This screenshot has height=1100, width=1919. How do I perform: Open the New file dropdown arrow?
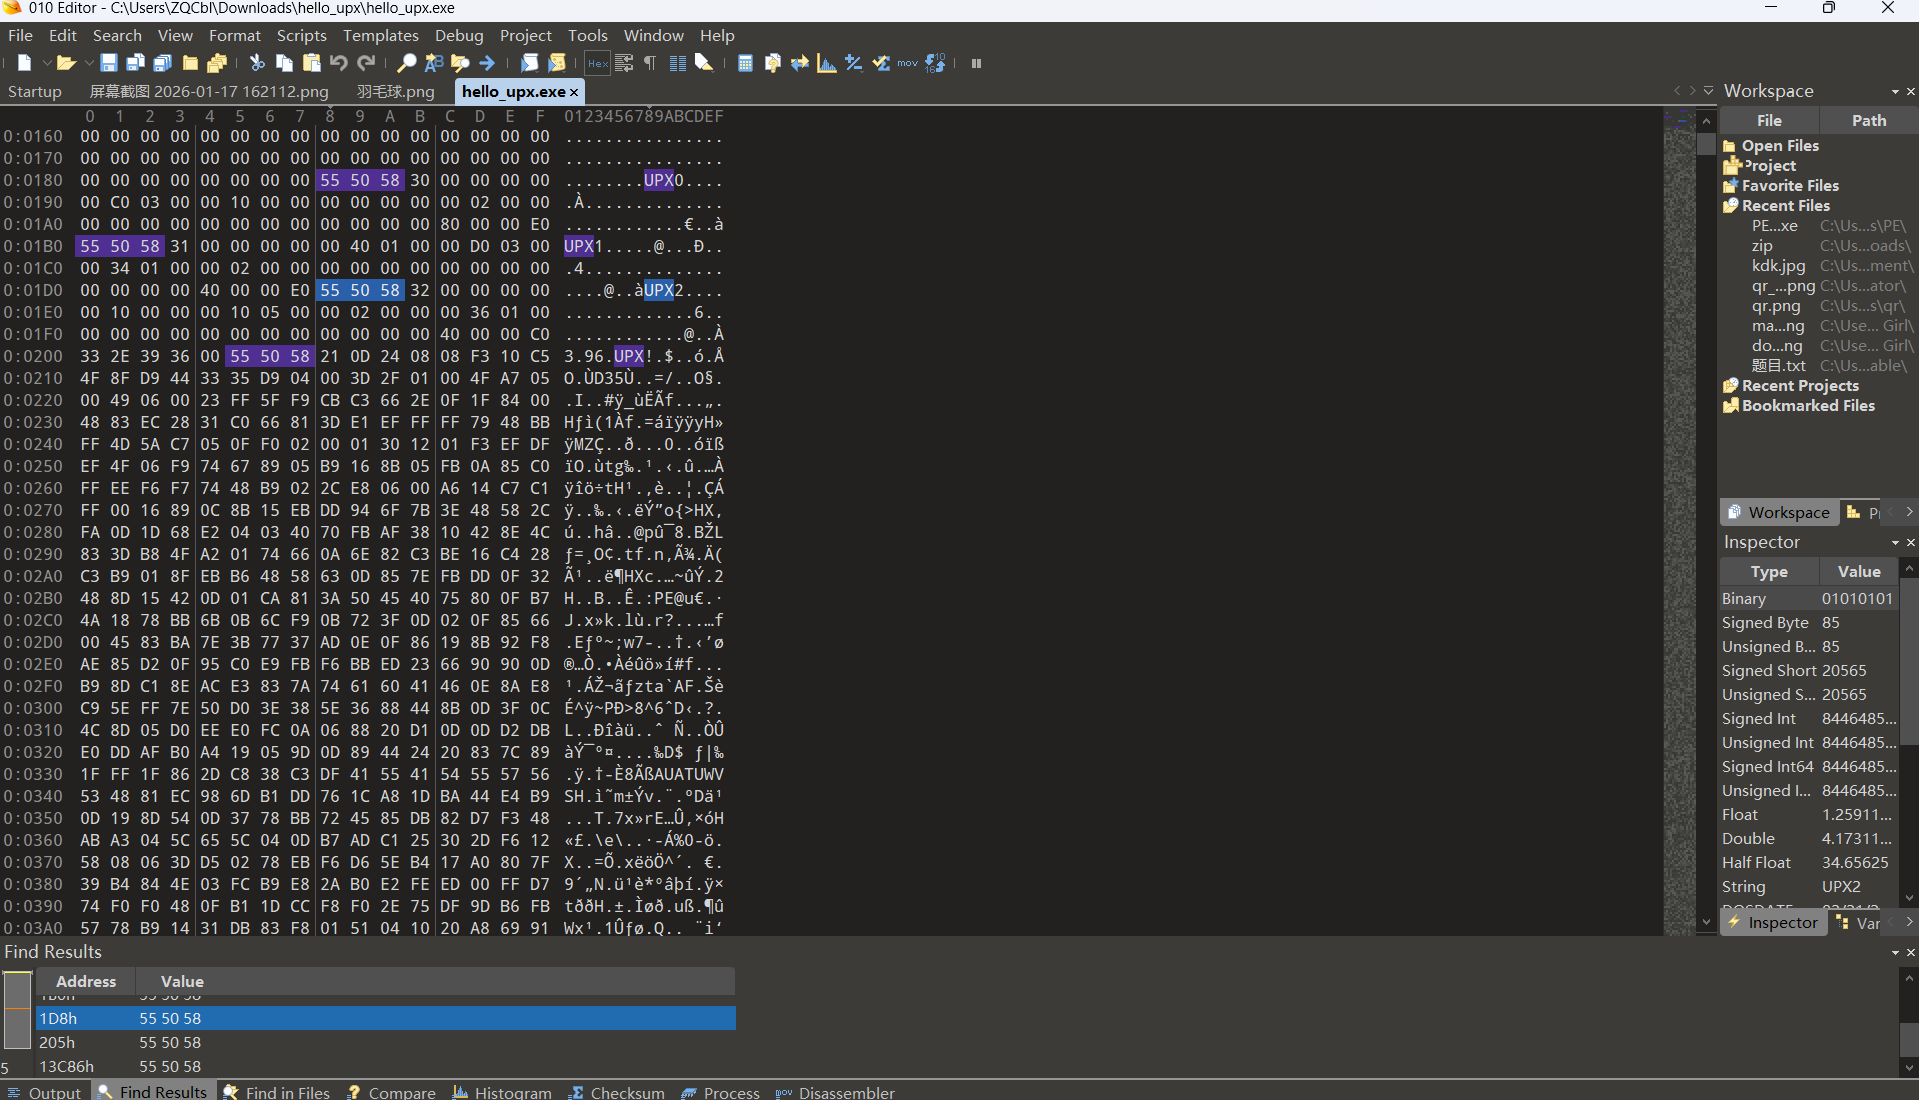pos(46,63)
